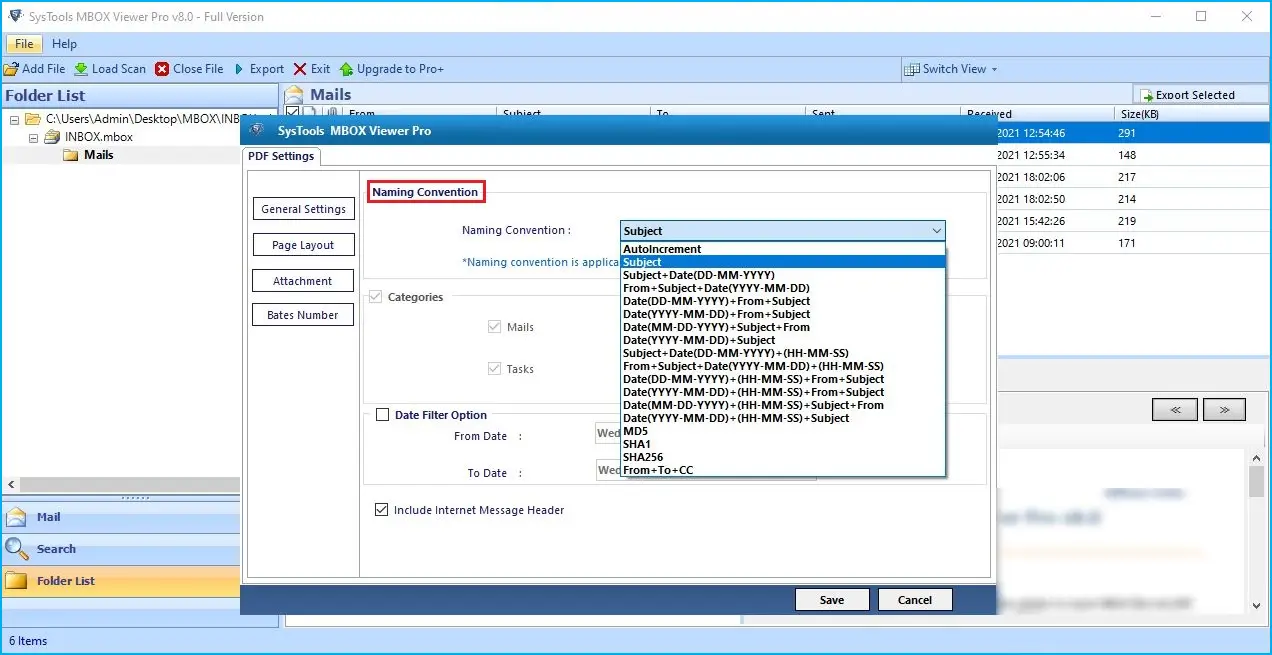Click the Load Scan icon
Viewport: 1272px width, 655px height.
(x=80, y=68)
